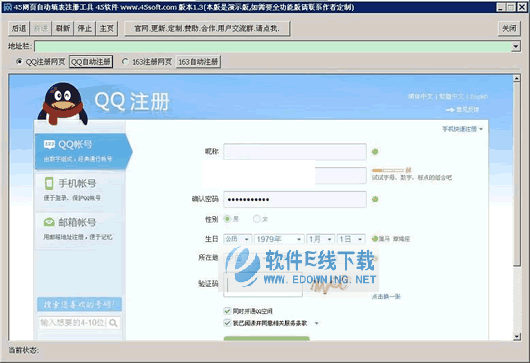This screenshot has height=363, width=530.
Task: Expand the address bar dropdown arrow
Action: 515,46
